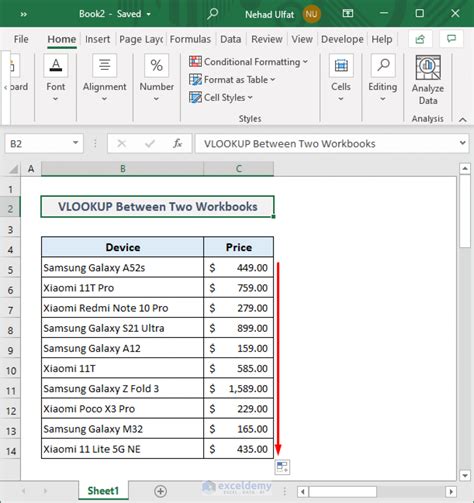
Task: Expand the quick access overflow chevrons
Action: 24,14
